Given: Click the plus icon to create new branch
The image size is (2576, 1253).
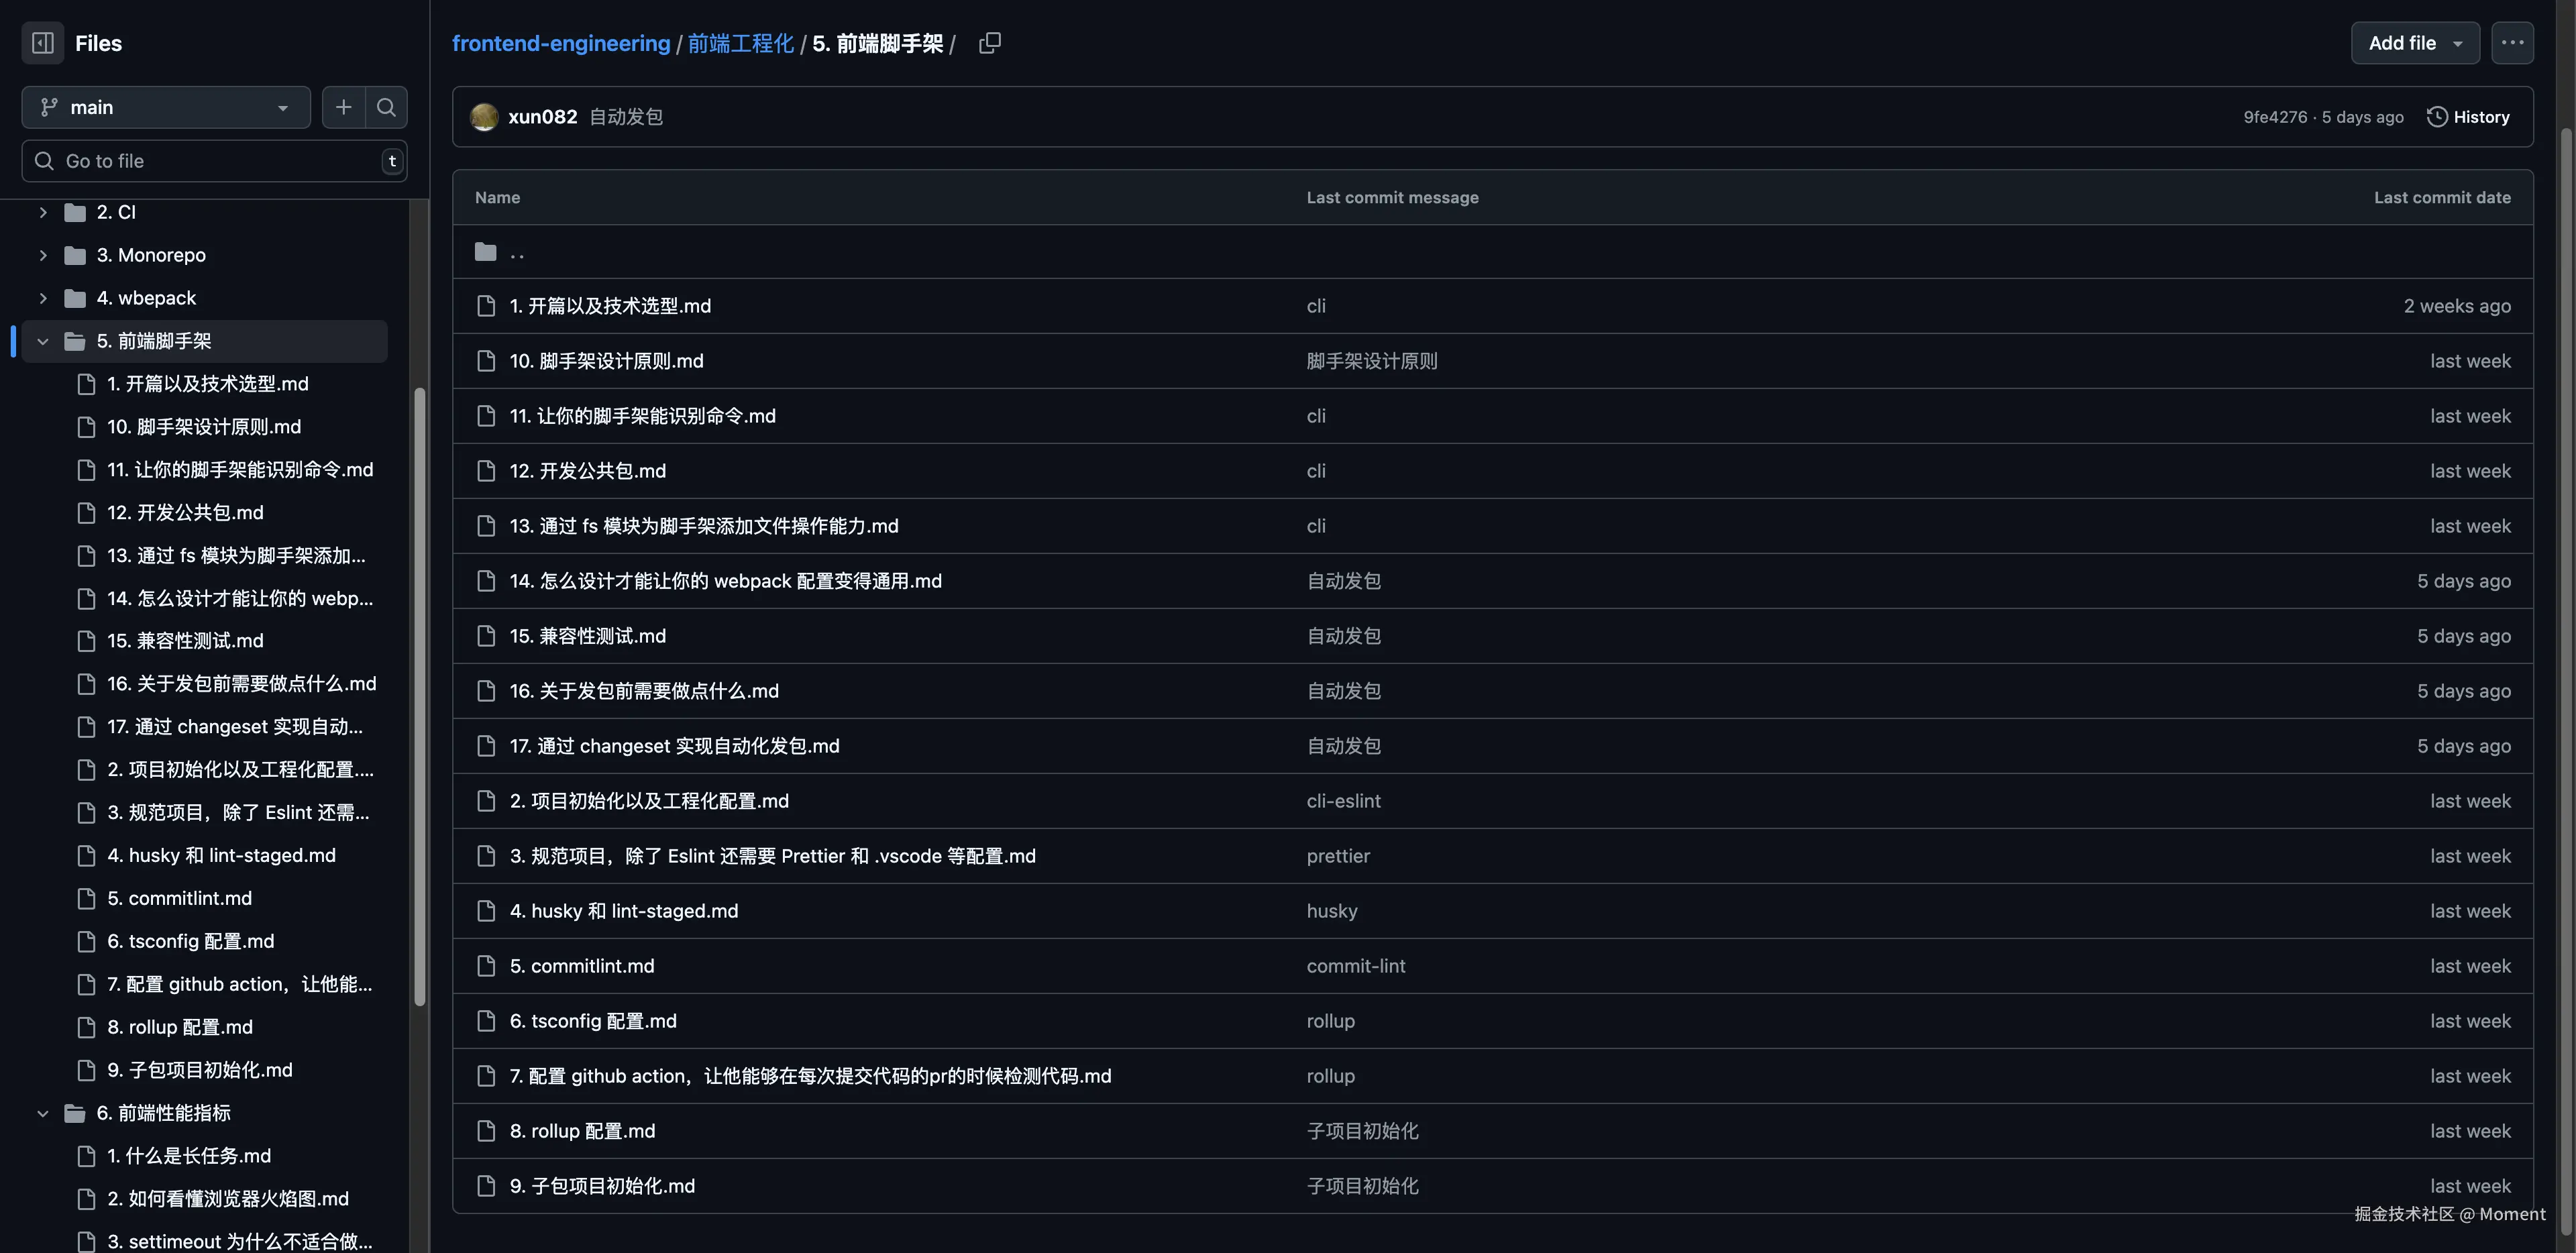Looking at the screenshot, I should point(343,107).
